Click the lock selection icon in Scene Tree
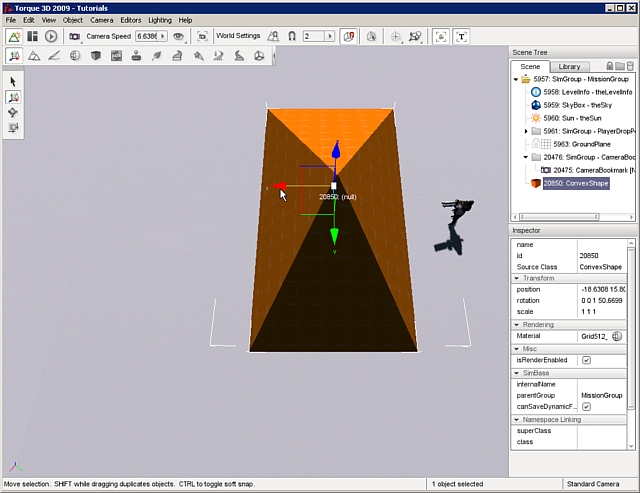The image size is (640, 493). (x=610, y=66)
